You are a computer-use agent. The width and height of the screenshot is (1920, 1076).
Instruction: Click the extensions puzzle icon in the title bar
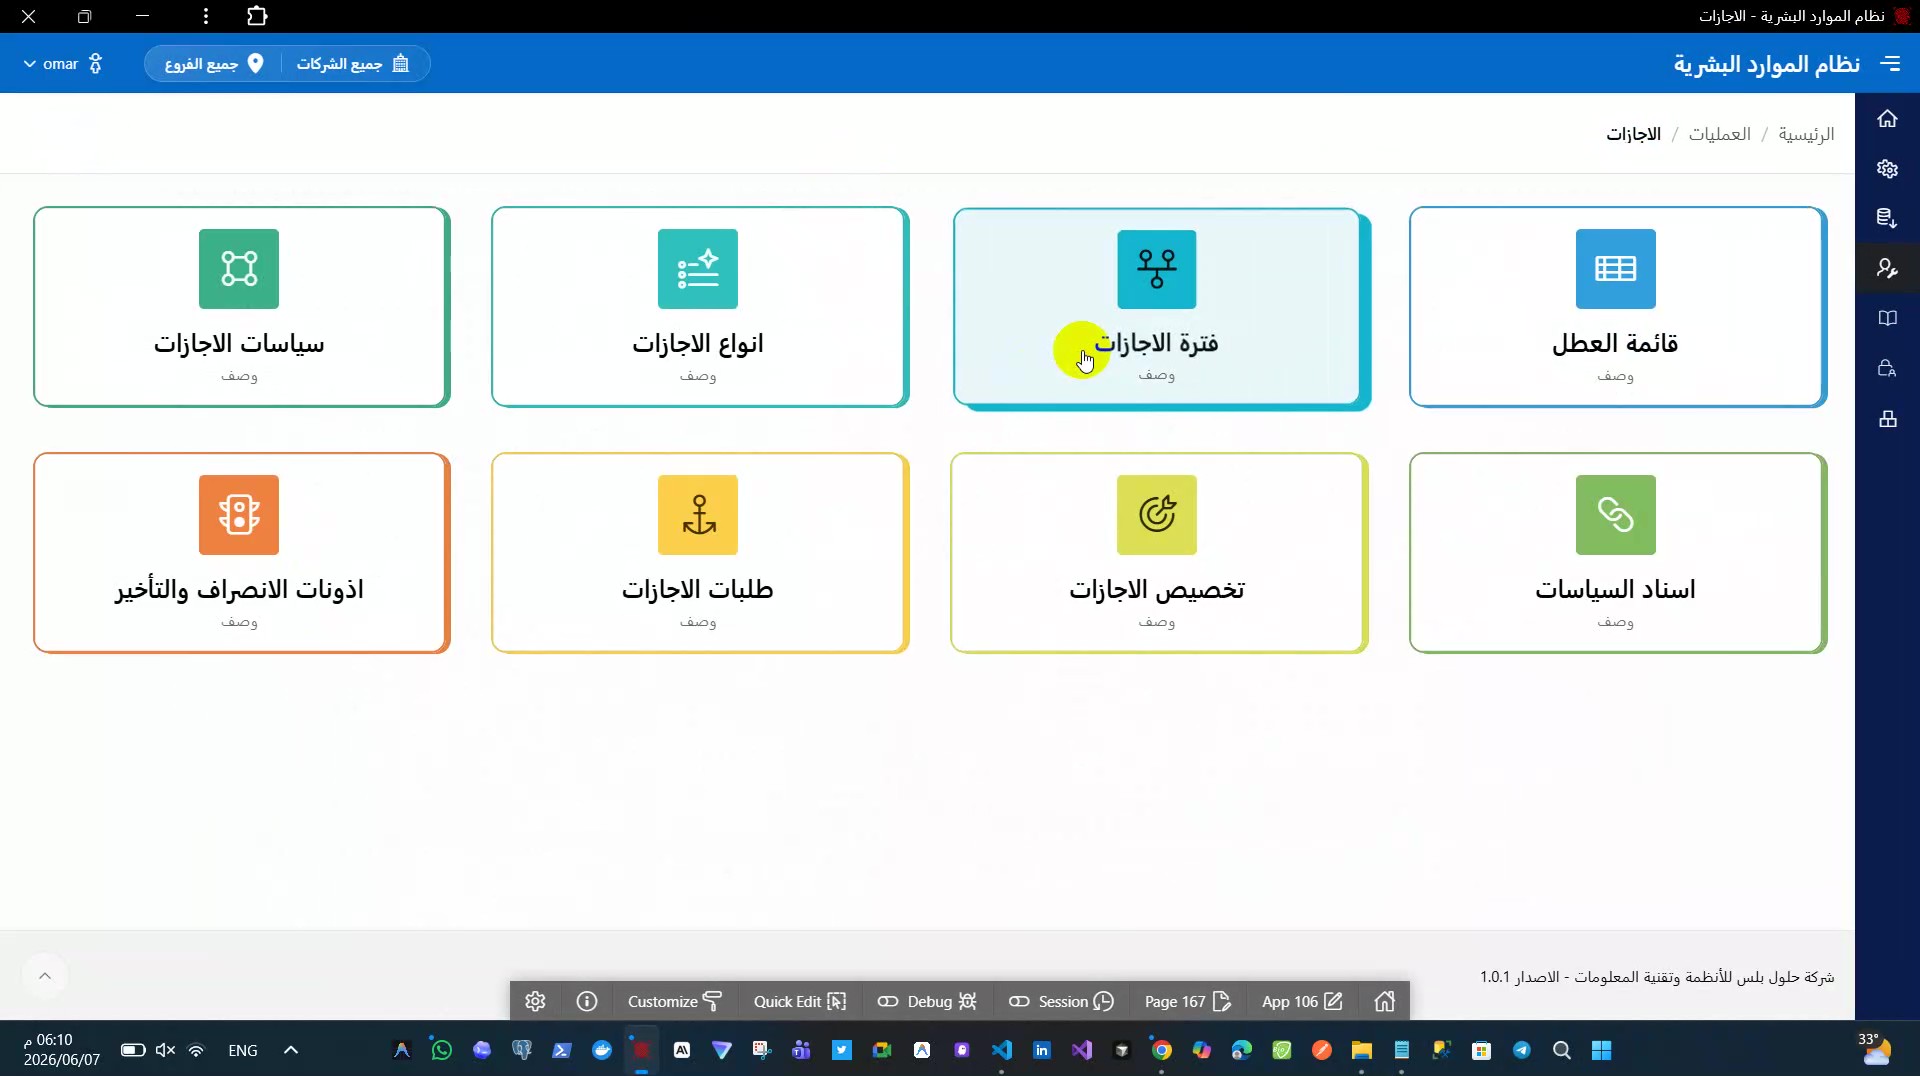pos(257,16)
